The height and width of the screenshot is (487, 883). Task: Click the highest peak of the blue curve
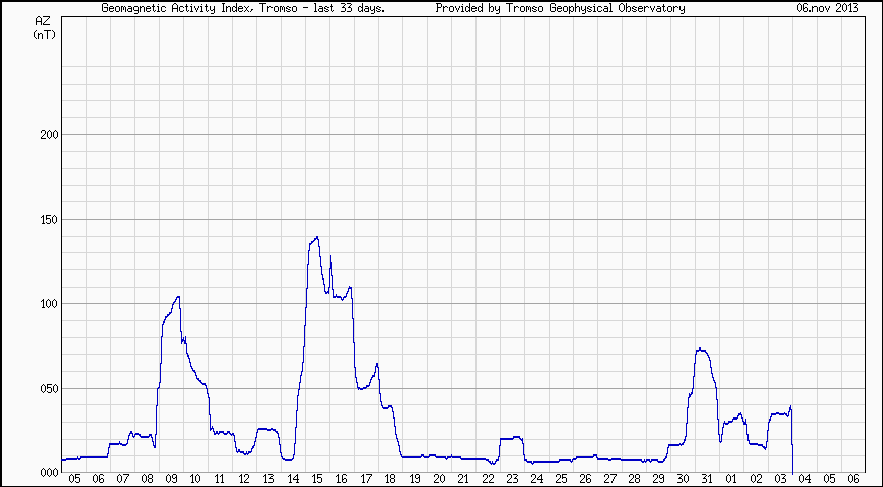317,238
